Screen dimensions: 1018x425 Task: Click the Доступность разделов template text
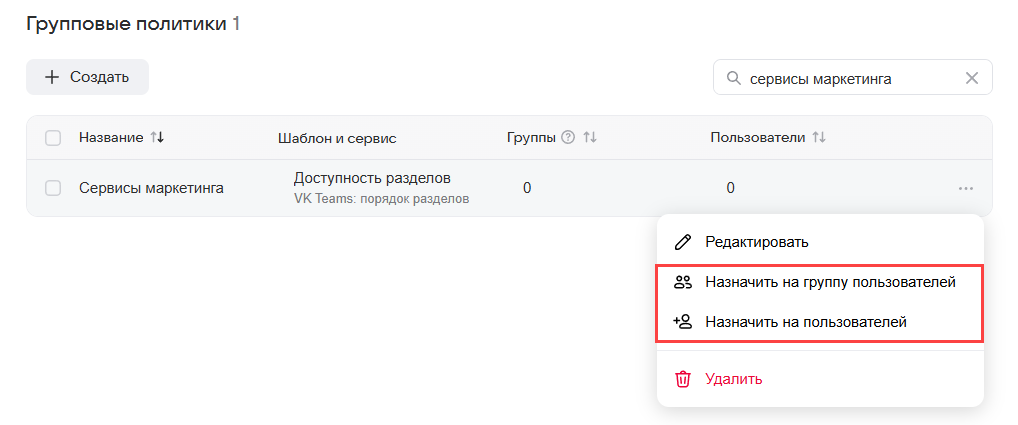(x=372, y=178)
